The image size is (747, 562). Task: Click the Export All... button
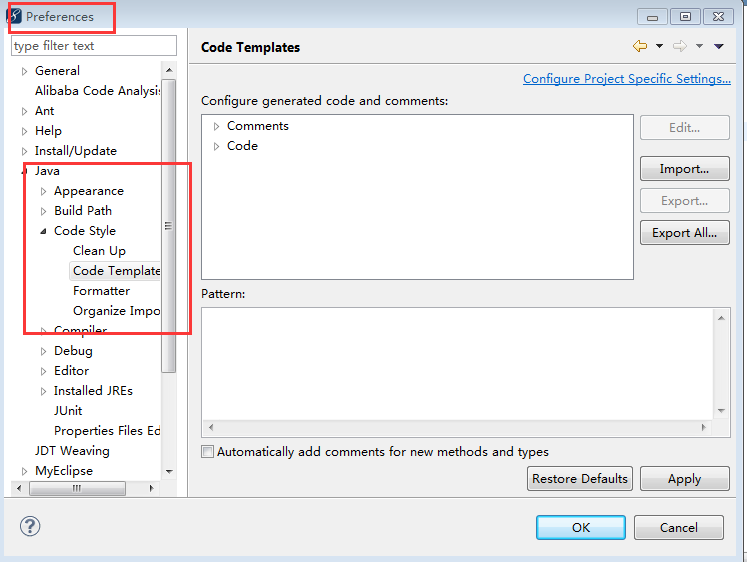[685, 232]
